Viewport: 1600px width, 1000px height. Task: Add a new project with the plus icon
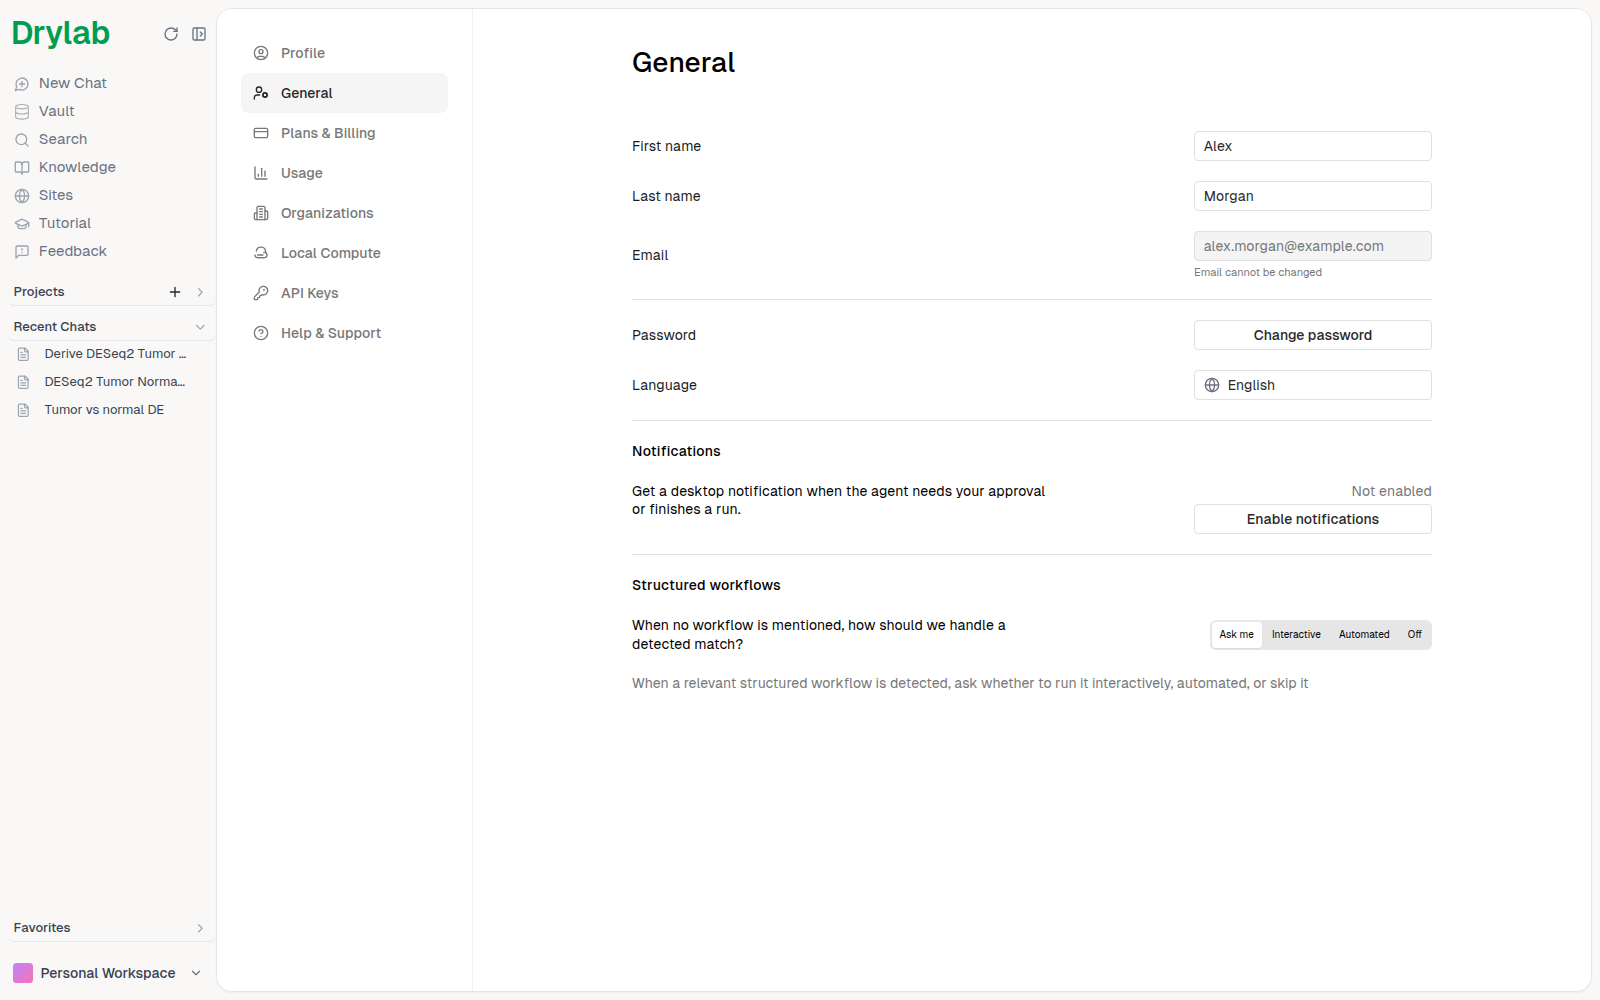pyautogui.click(x=175, y=292)
